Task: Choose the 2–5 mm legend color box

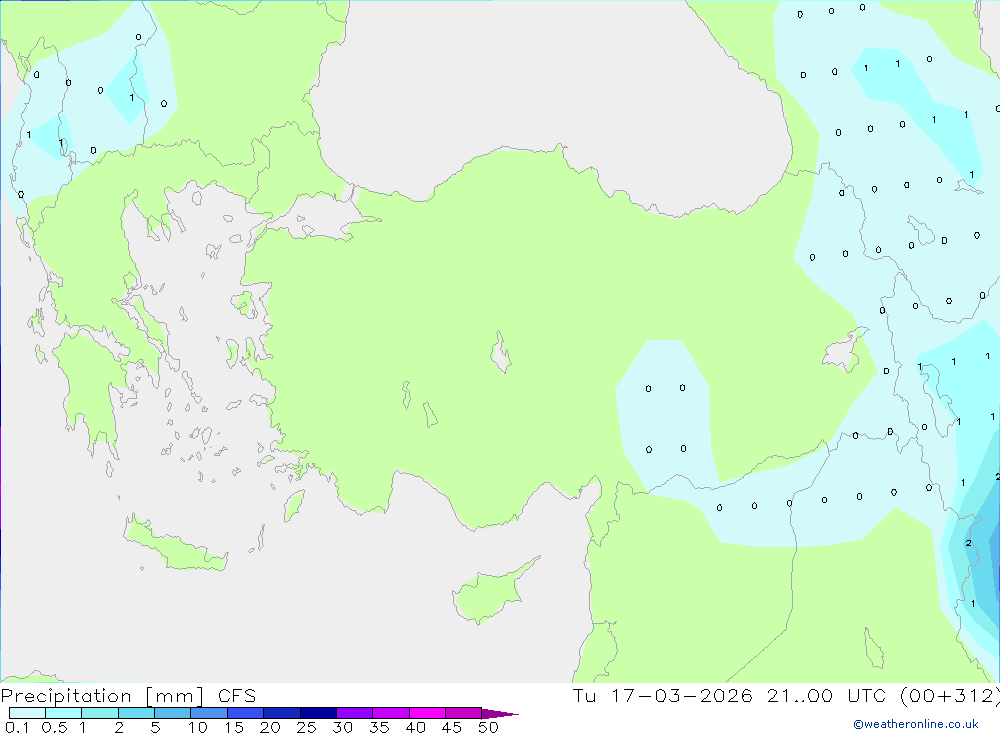Action: 136,713
